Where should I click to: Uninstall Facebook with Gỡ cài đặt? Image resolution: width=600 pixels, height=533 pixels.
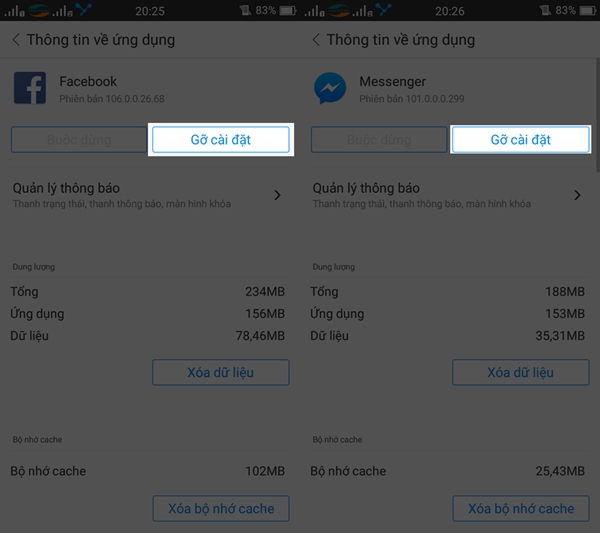[221, 140]
